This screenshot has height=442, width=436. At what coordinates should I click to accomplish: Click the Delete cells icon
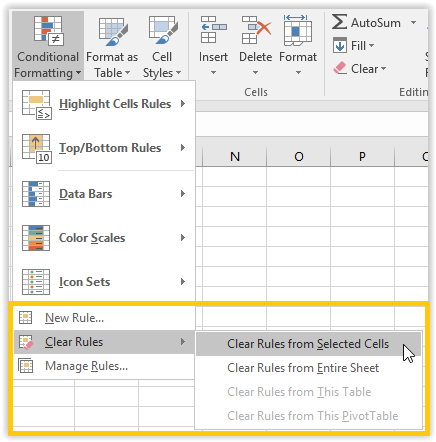[256, 30]
